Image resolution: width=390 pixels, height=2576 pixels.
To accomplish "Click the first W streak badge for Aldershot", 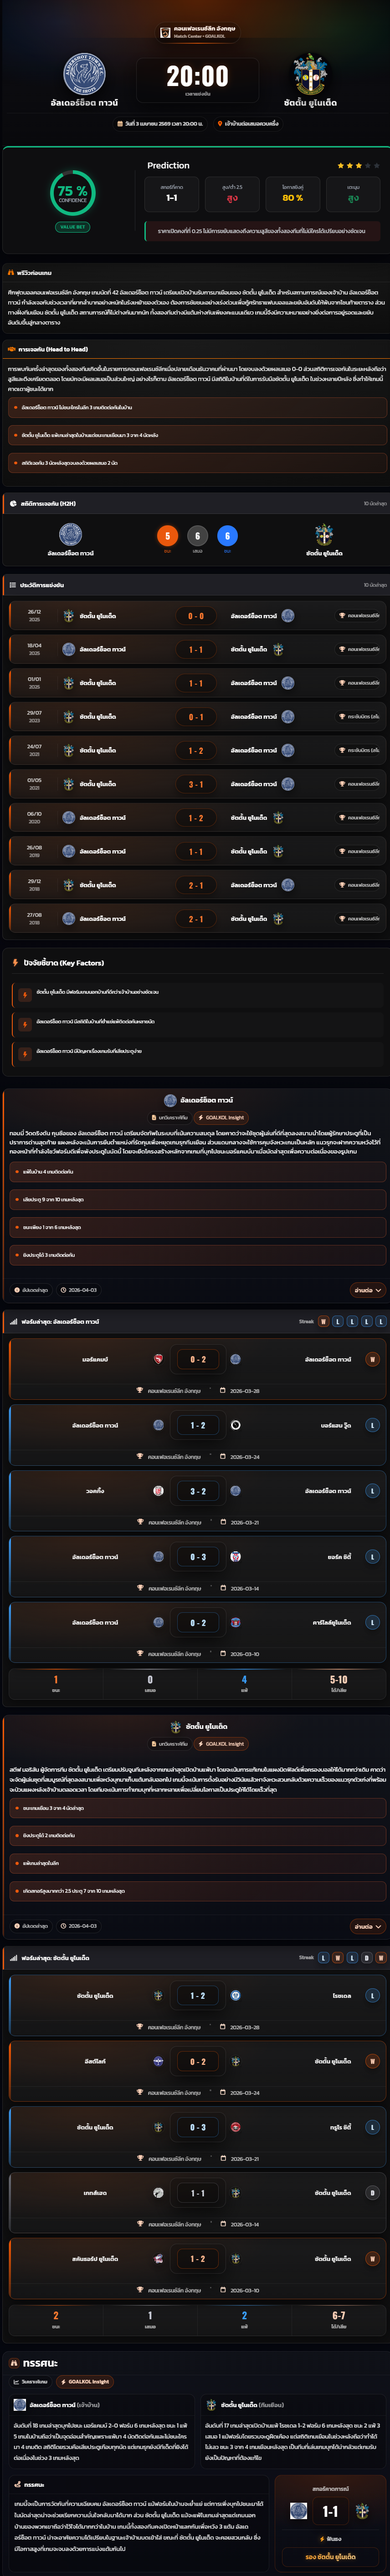I will coord(323,1321).
